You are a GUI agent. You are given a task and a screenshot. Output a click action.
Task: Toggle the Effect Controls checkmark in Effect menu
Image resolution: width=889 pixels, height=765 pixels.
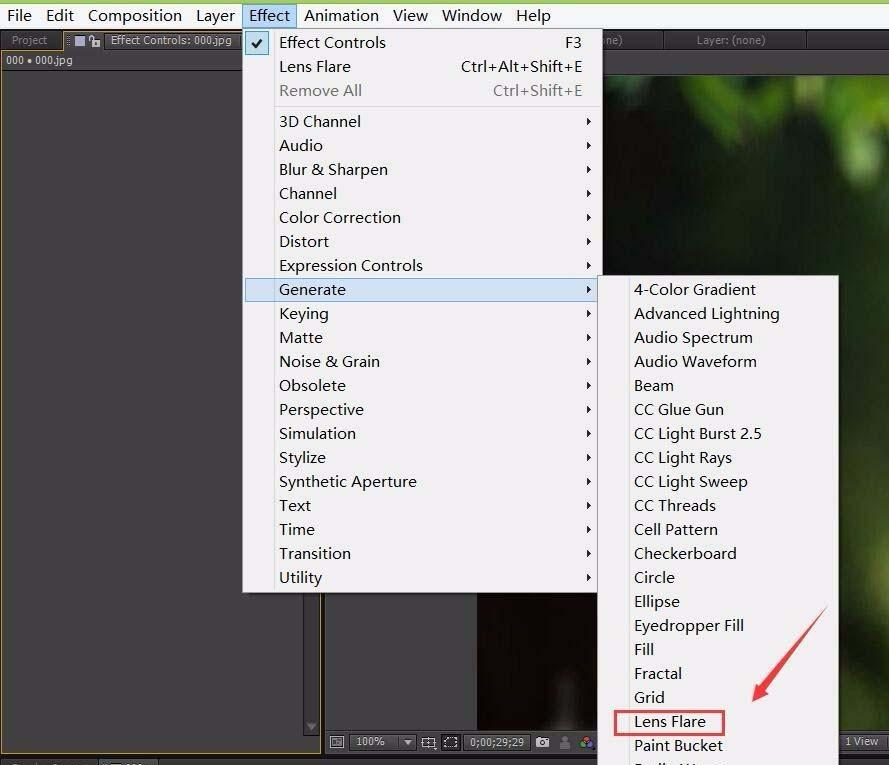point(258,42)
